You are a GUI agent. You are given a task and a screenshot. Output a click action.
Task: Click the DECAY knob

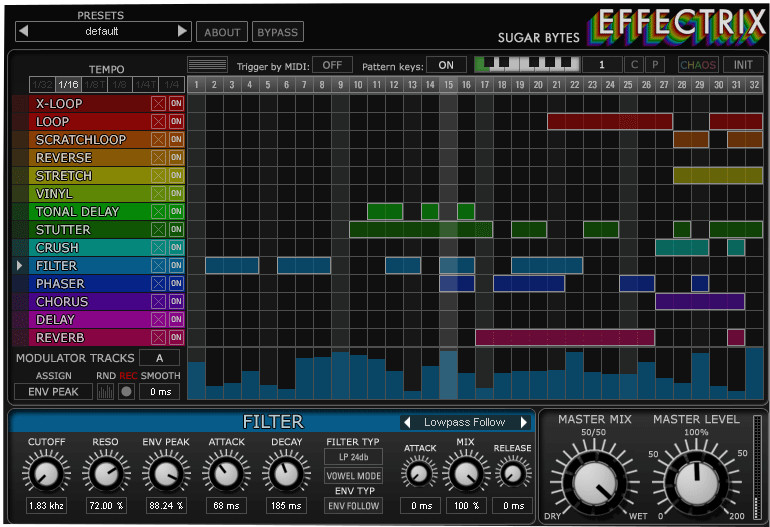(286, 474)
